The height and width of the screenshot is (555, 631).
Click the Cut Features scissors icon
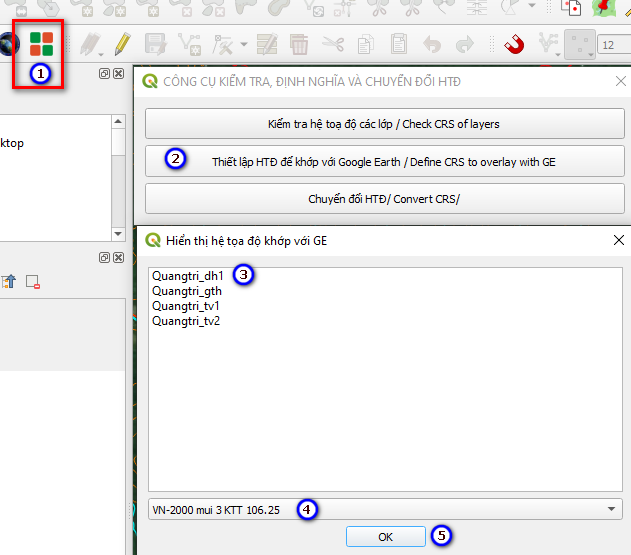pyautogui.click(x=333, y=44)
